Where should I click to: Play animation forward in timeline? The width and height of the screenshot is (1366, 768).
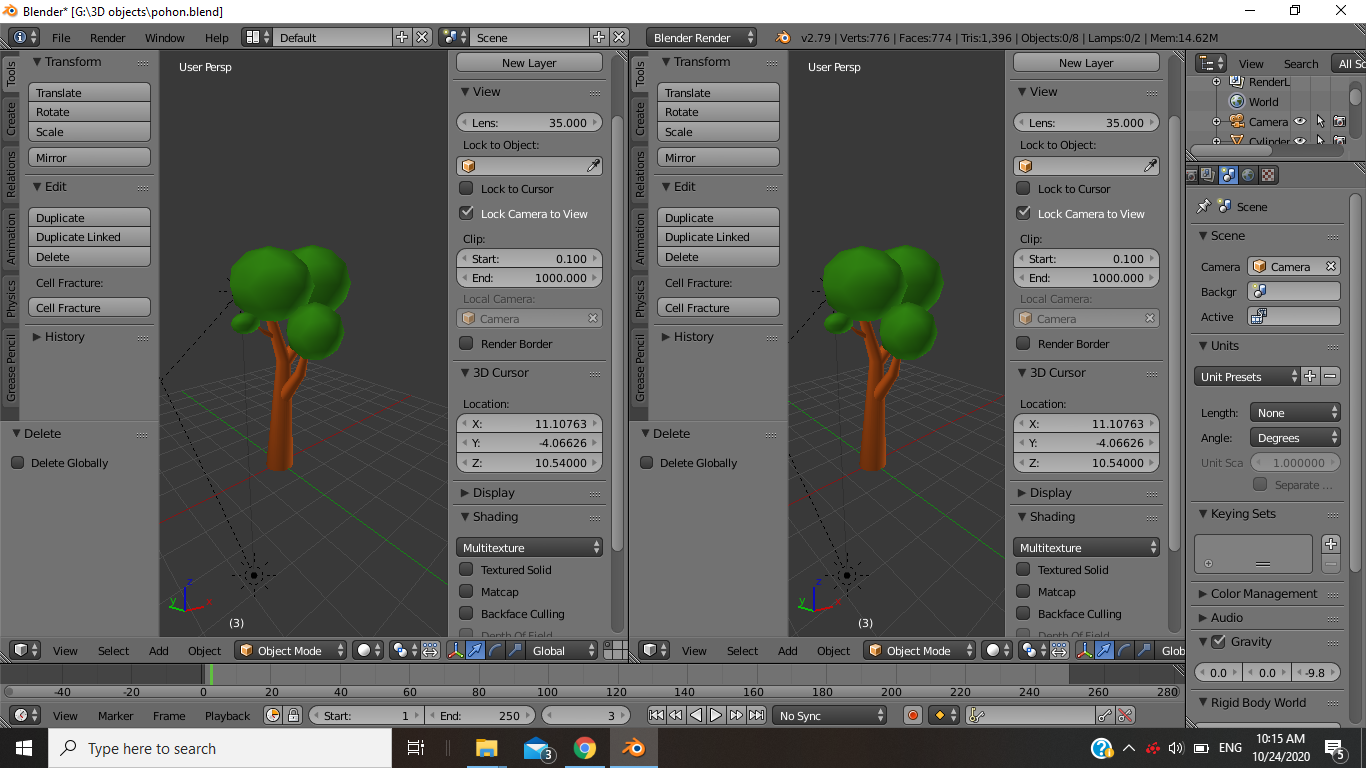tap(716, 715)
